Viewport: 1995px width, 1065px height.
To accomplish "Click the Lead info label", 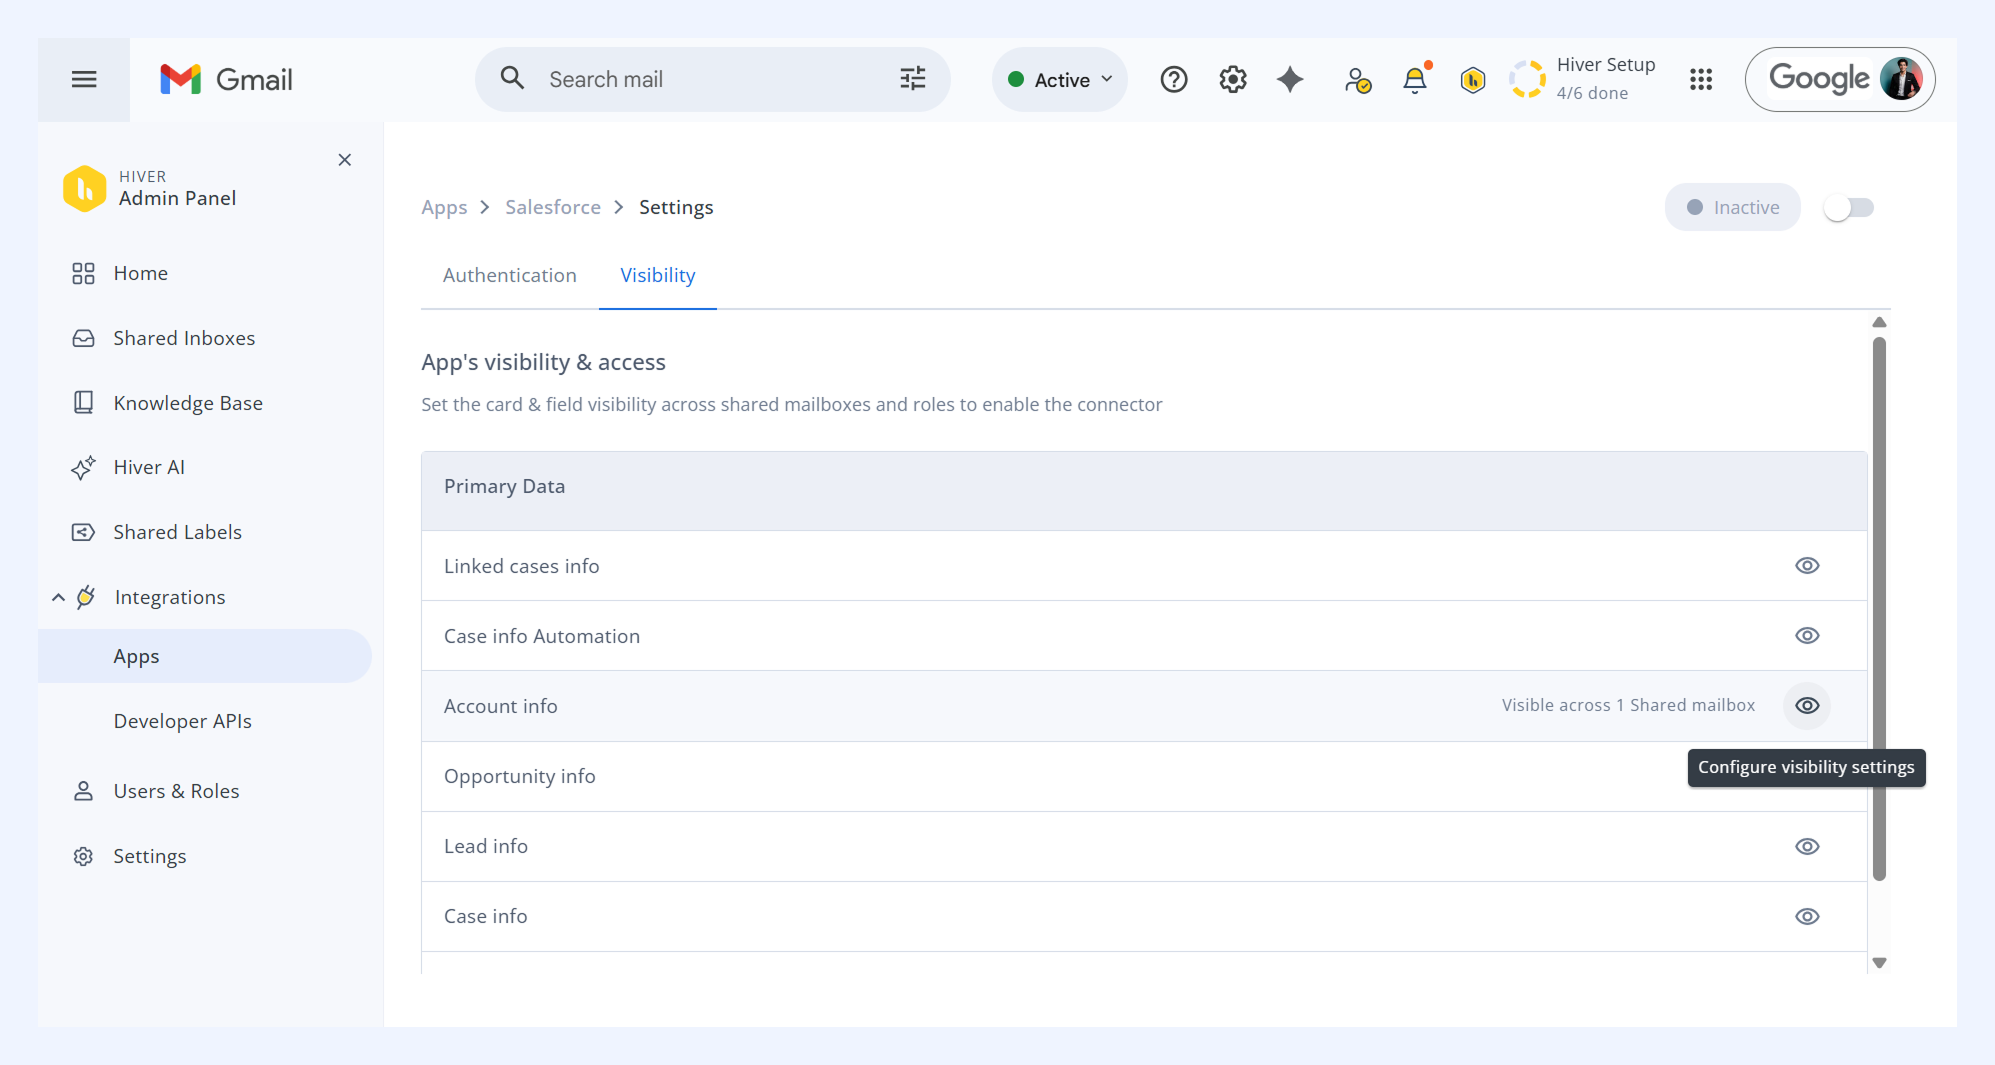I will (486, 846).
